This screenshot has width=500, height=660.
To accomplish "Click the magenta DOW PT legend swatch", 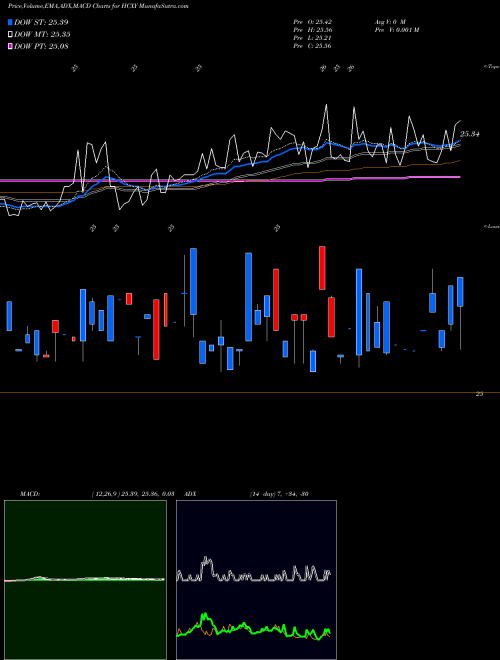I will coord(11,46).
